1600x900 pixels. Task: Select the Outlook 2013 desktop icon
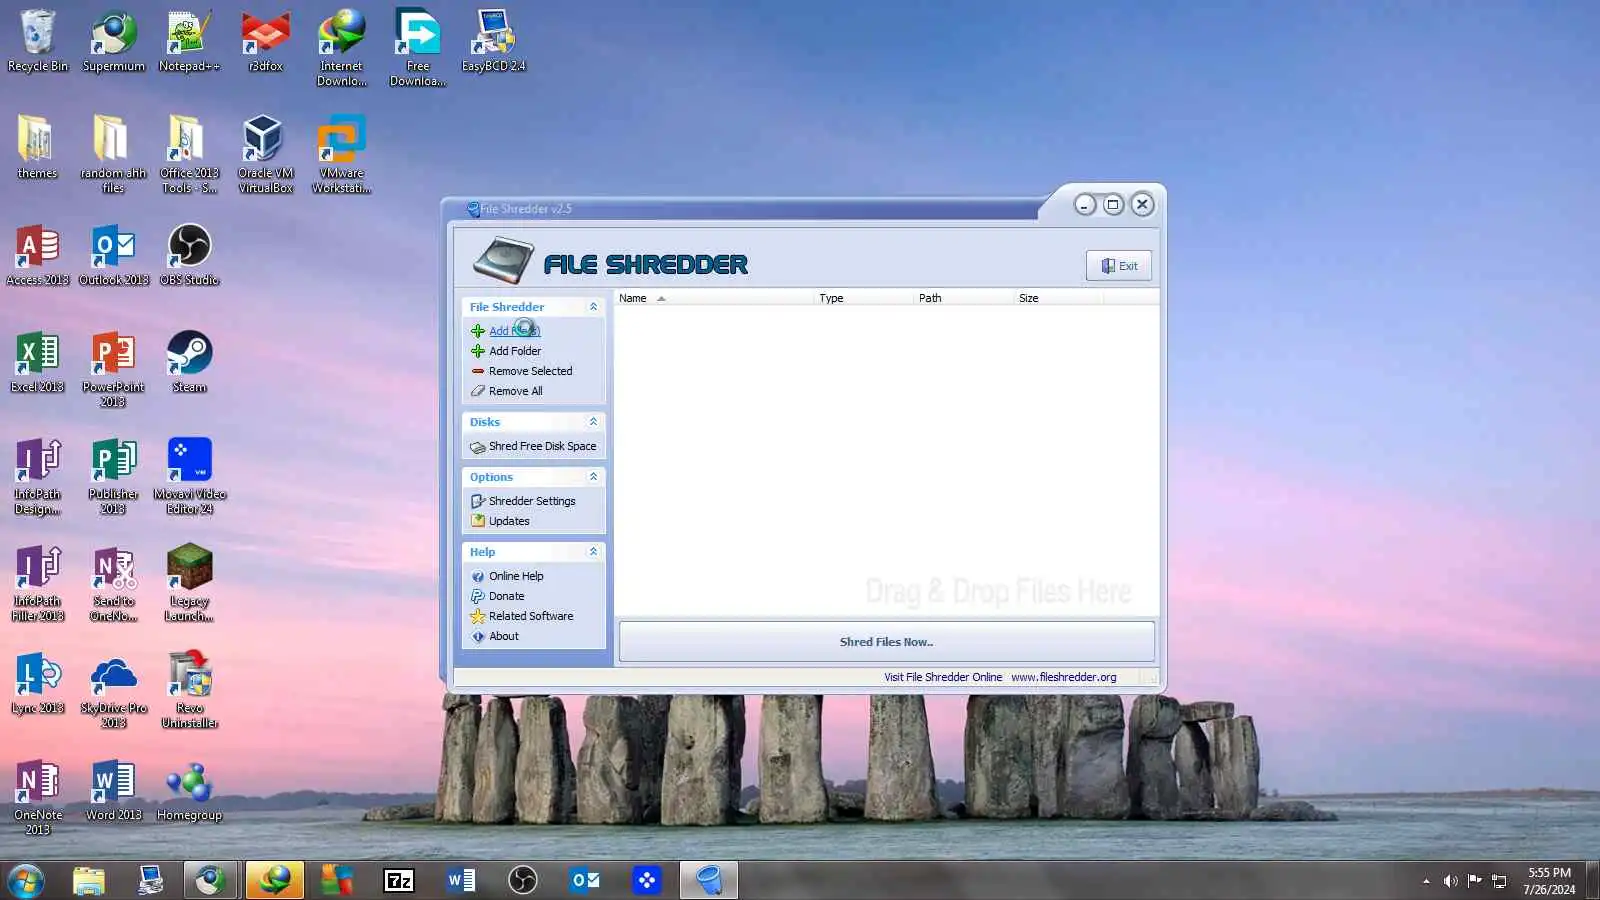[114, 255]
